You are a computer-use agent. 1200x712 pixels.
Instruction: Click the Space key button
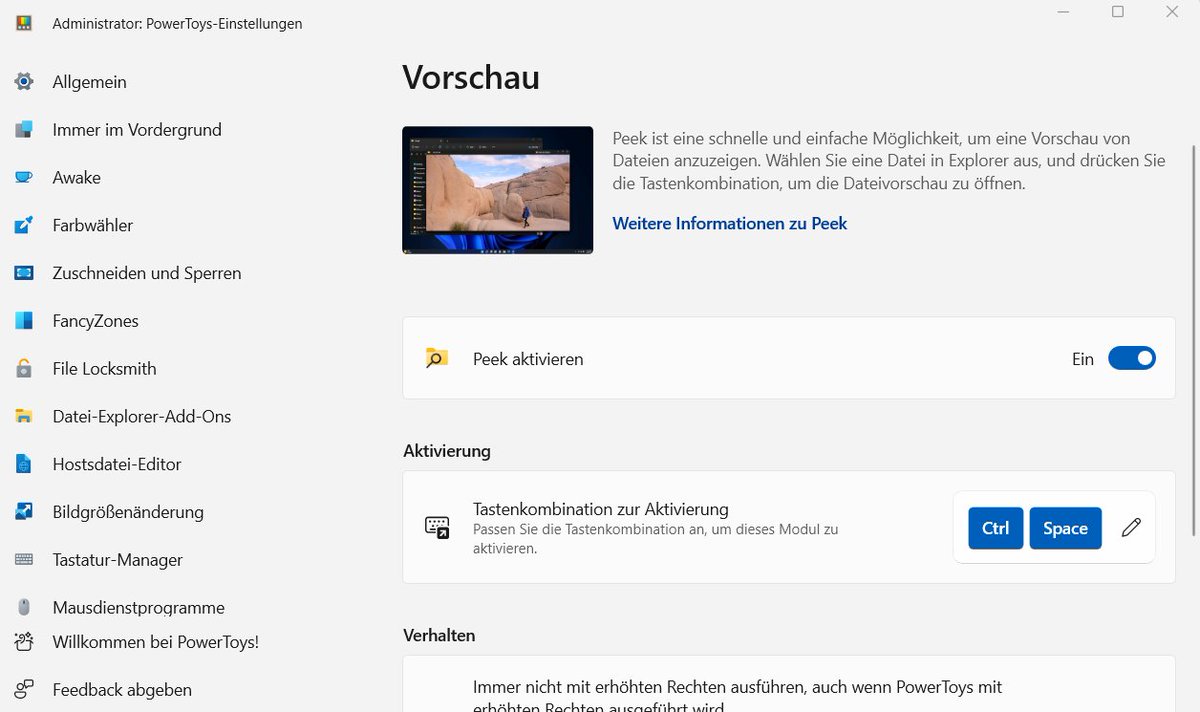point(1065,528)
